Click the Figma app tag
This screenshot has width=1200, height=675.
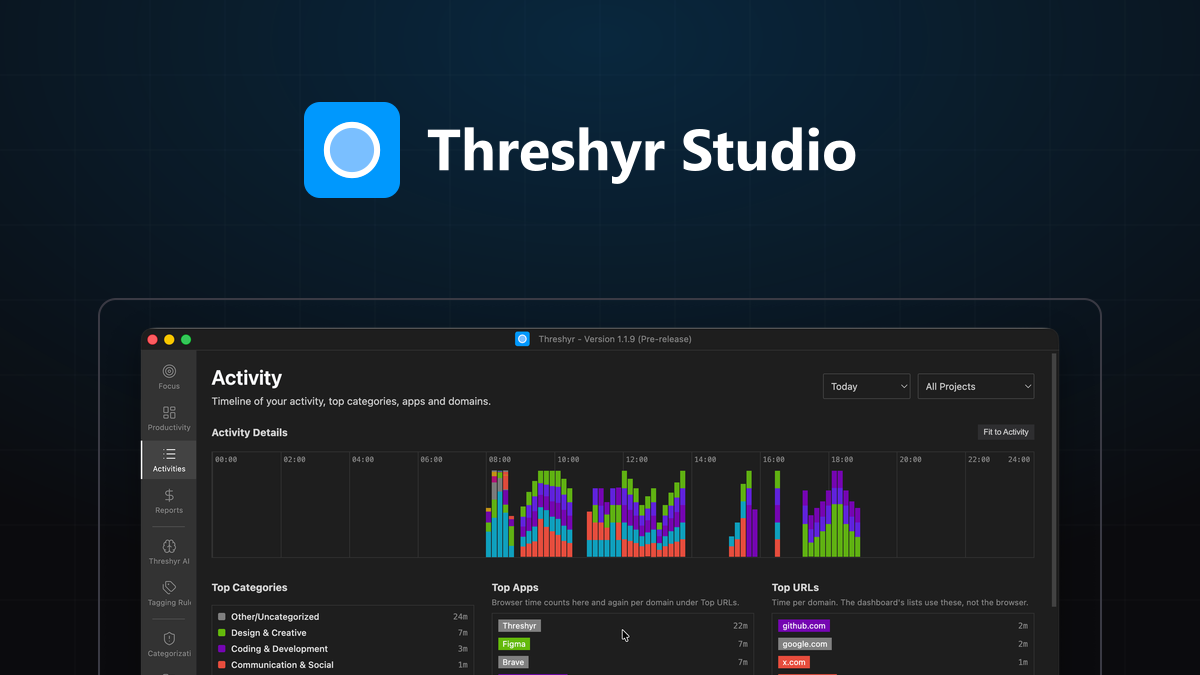pos(514,644)
